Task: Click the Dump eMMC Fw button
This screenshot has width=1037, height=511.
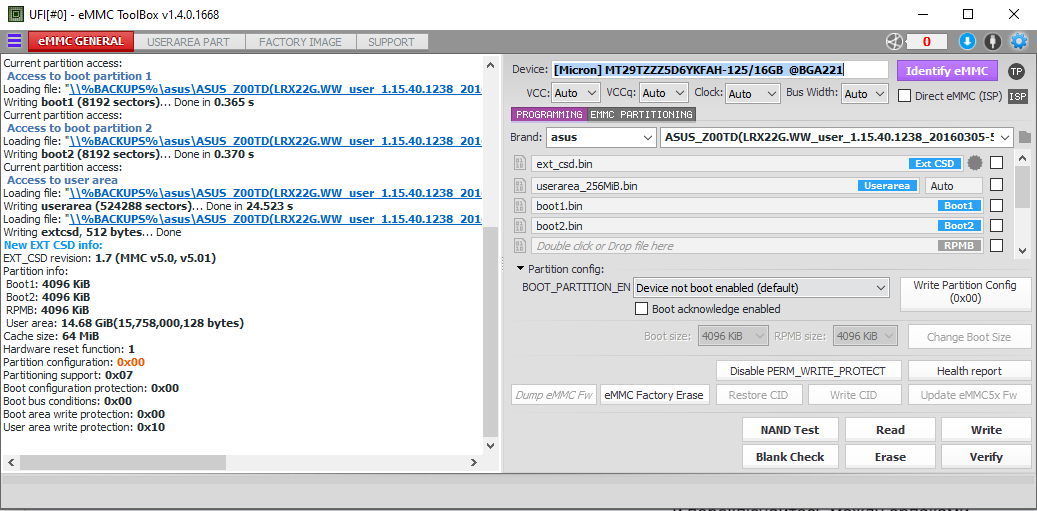Action: coord(554,395)
